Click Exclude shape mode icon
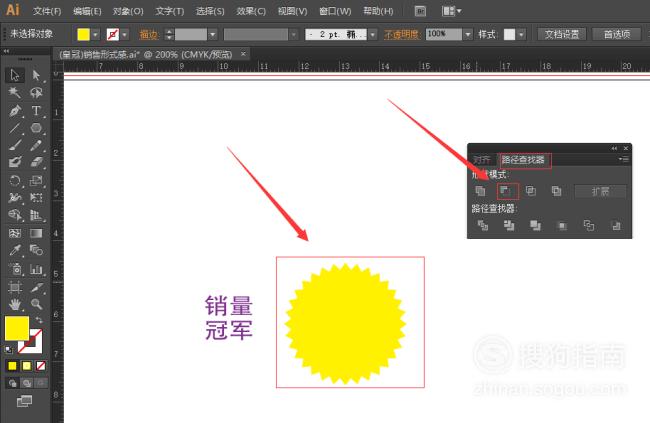The height and width of the screenshot is (423, 650). click(556, 191)
